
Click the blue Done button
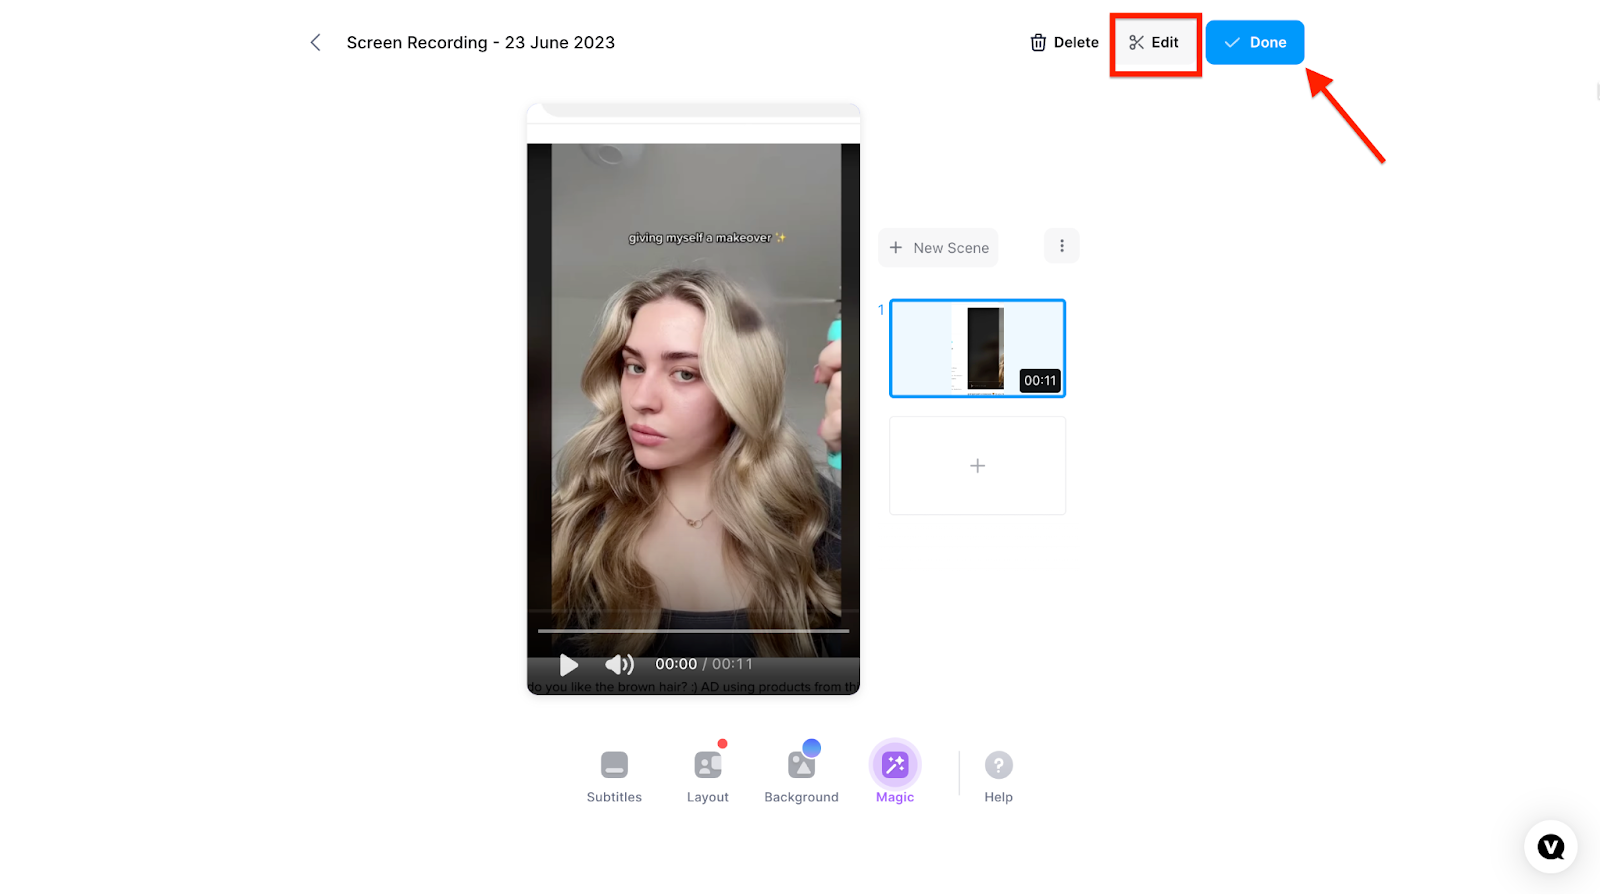(x=1255, y=42)
